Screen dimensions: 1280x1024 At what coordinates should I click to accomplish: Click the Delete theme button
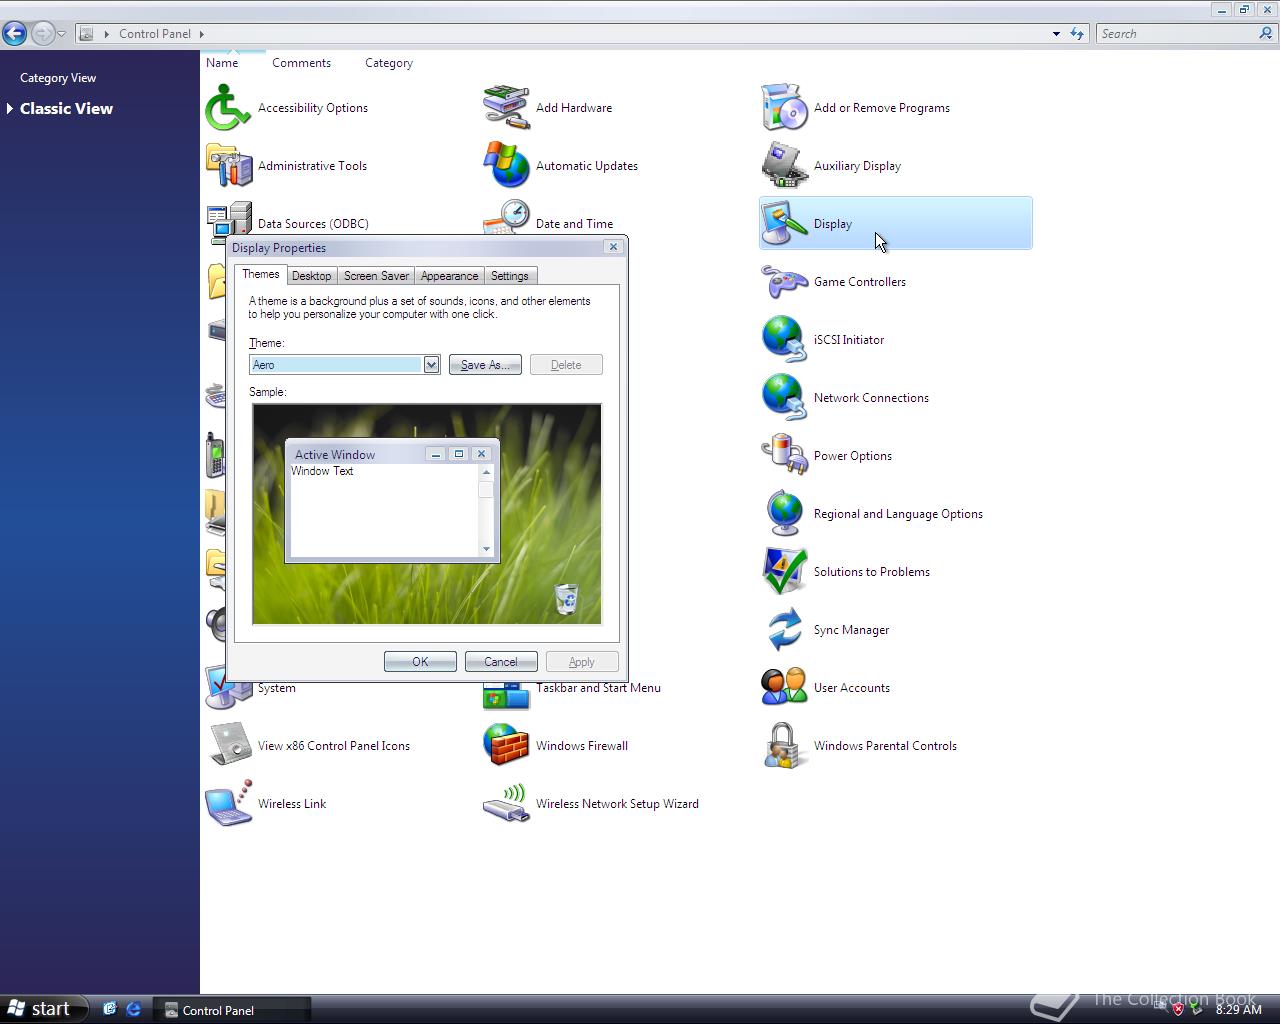(566, 365)
